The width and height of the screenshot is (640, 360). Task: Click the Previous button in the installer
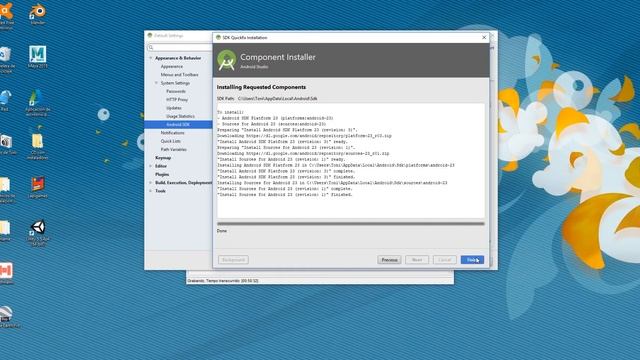tap(389, 260)
